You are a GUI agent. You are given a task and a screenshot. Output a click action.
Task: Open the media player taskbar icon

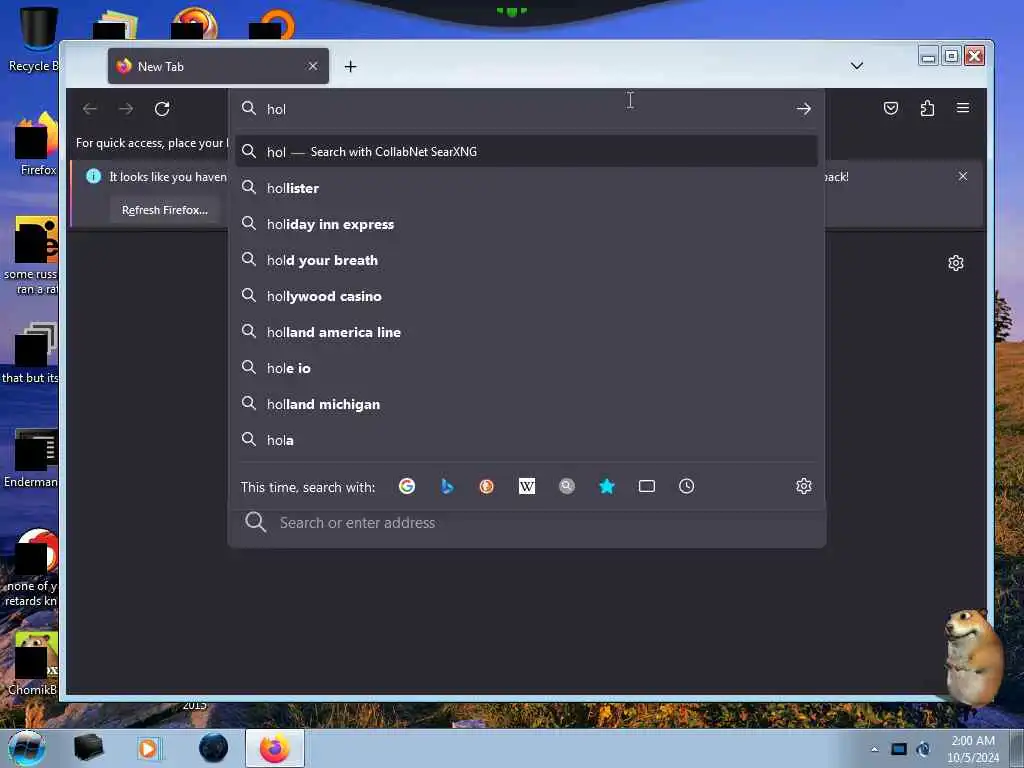pos(148,748)
